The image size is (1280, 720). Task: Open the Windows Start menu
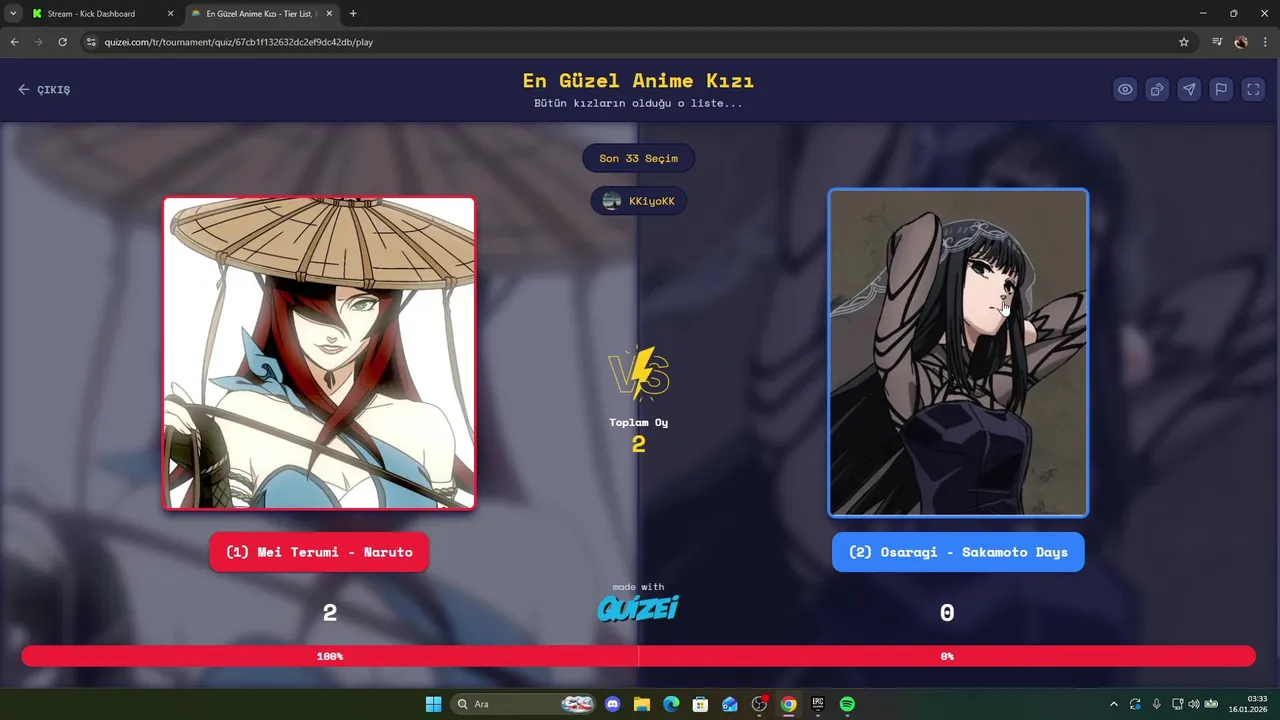coord(433,704)
